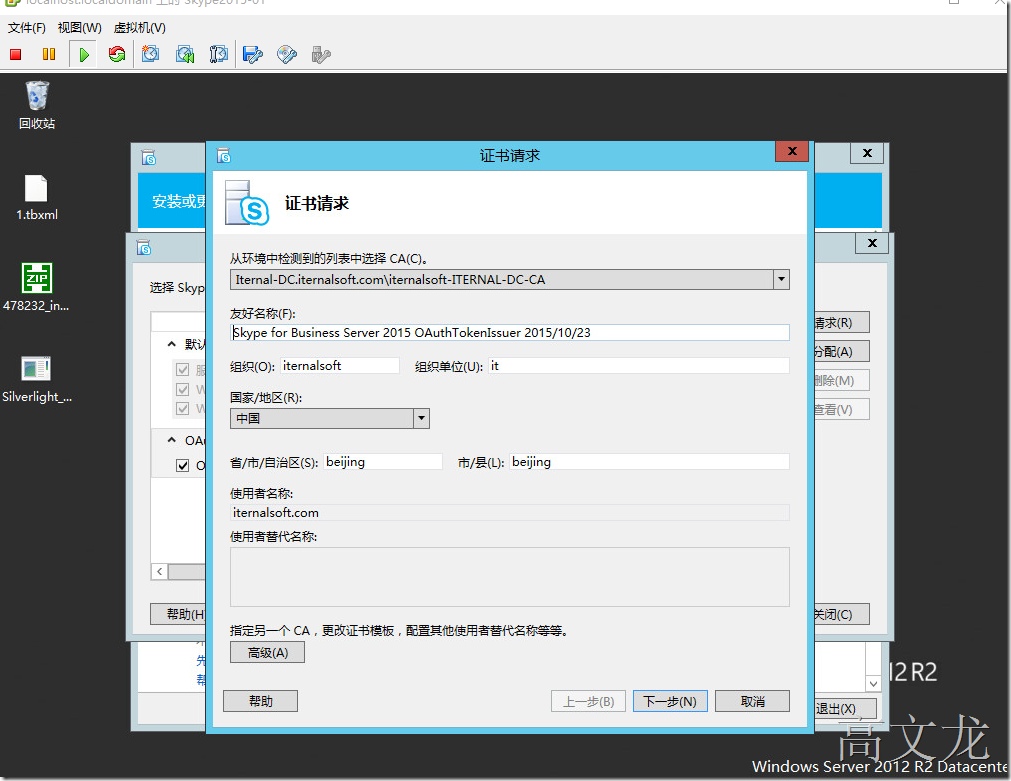Click the 友好名称 friendly name field
This screenshot has width=1011, height=781.
pos(509,333)
